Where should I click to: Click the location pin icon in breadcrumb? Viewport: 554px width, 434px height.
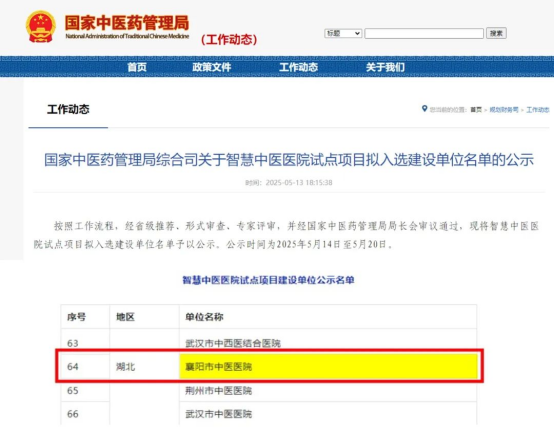(424, 109)
